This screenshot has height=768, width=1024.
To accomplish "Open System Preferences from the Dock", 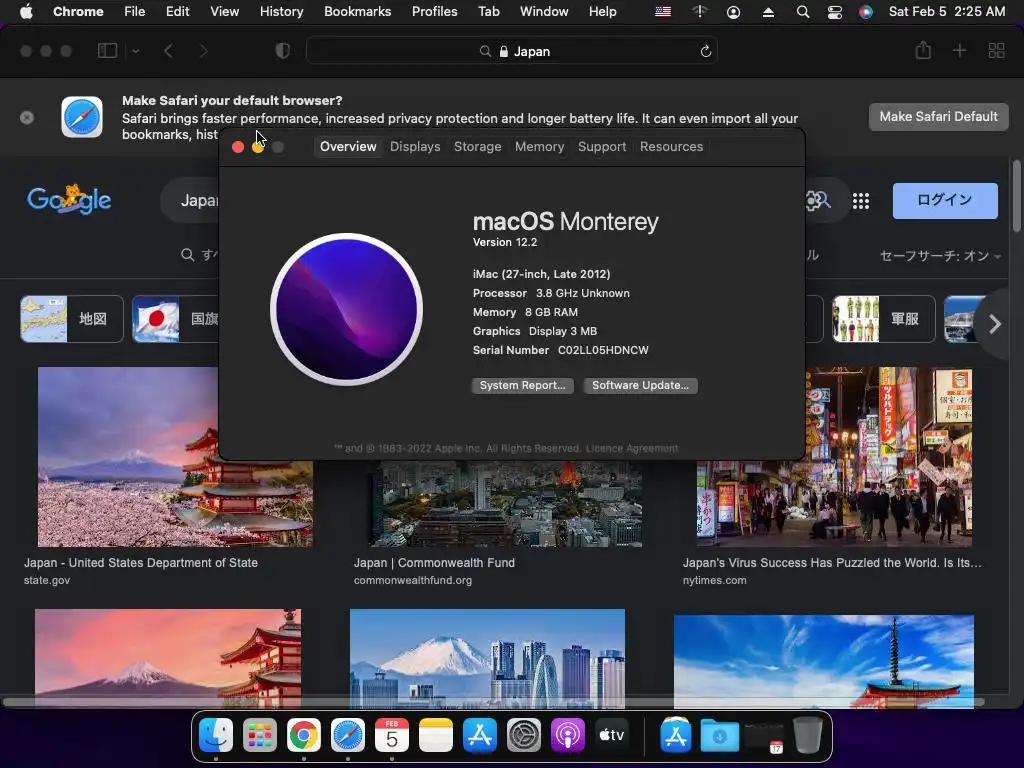I will 524,736.
